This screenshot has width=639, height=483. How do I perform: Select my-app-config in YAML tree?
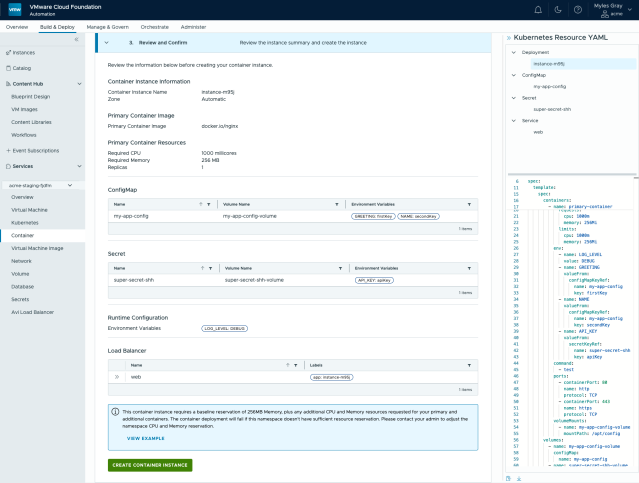click(550, 86)
